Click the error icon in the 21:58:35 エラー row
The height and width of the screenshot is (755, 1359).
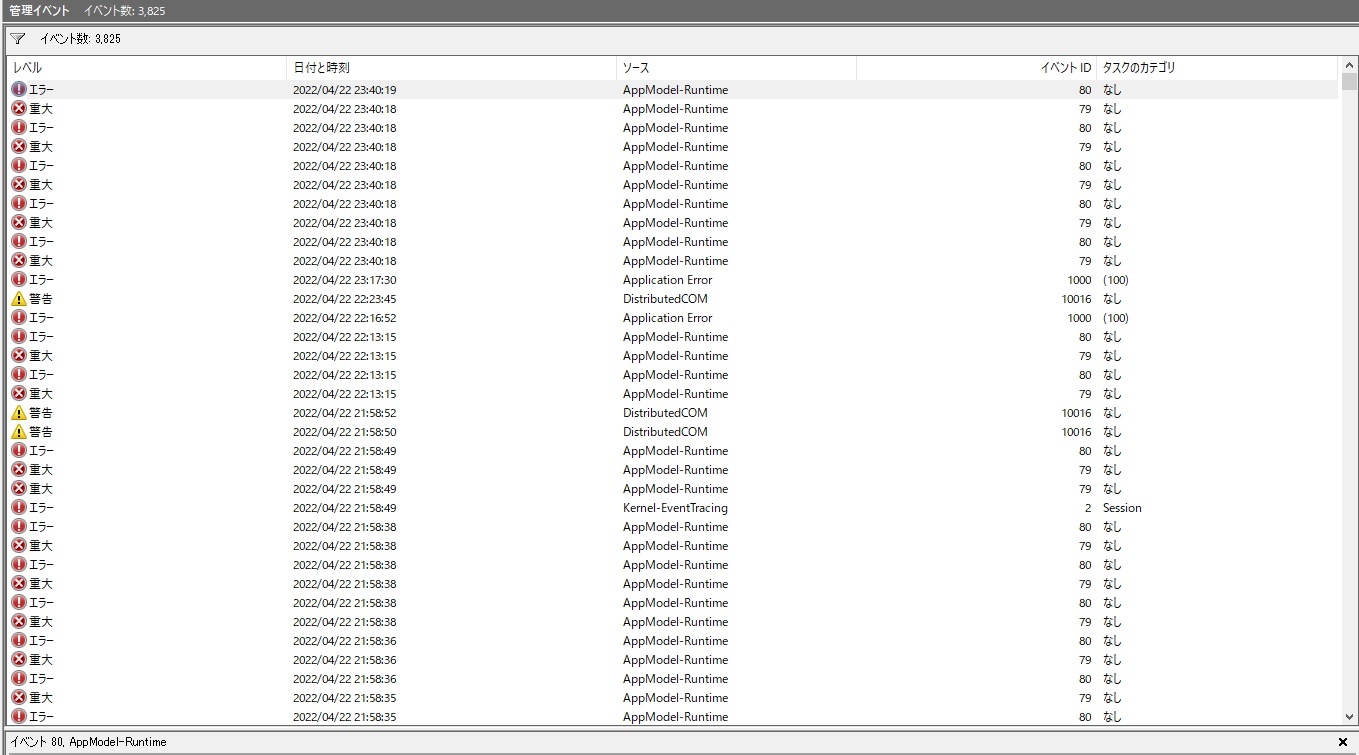(18, 717)
